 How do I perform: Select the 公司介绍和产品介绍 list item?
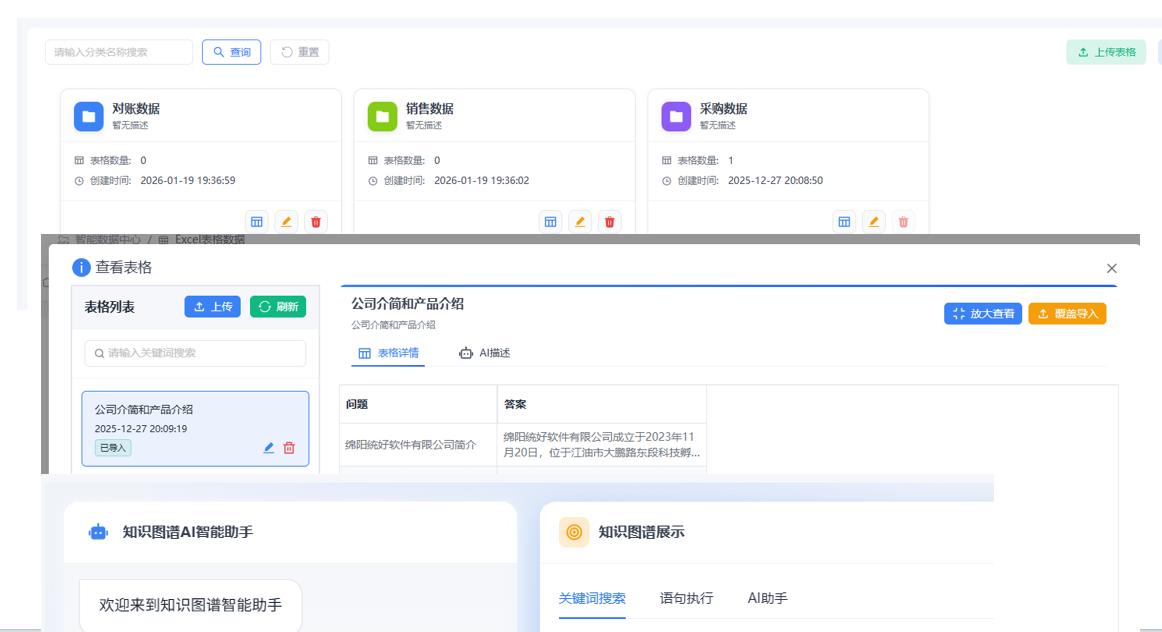tap(195, 428)
